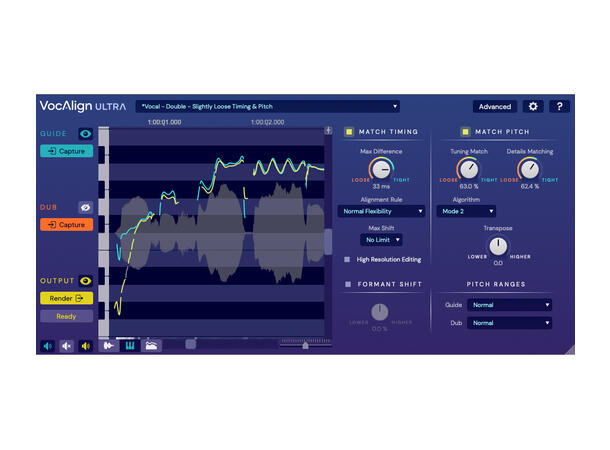Open the Algorithm Mode 2 dropdown
Viewport: 610px width, 450px height.
[x=466, y=211]
